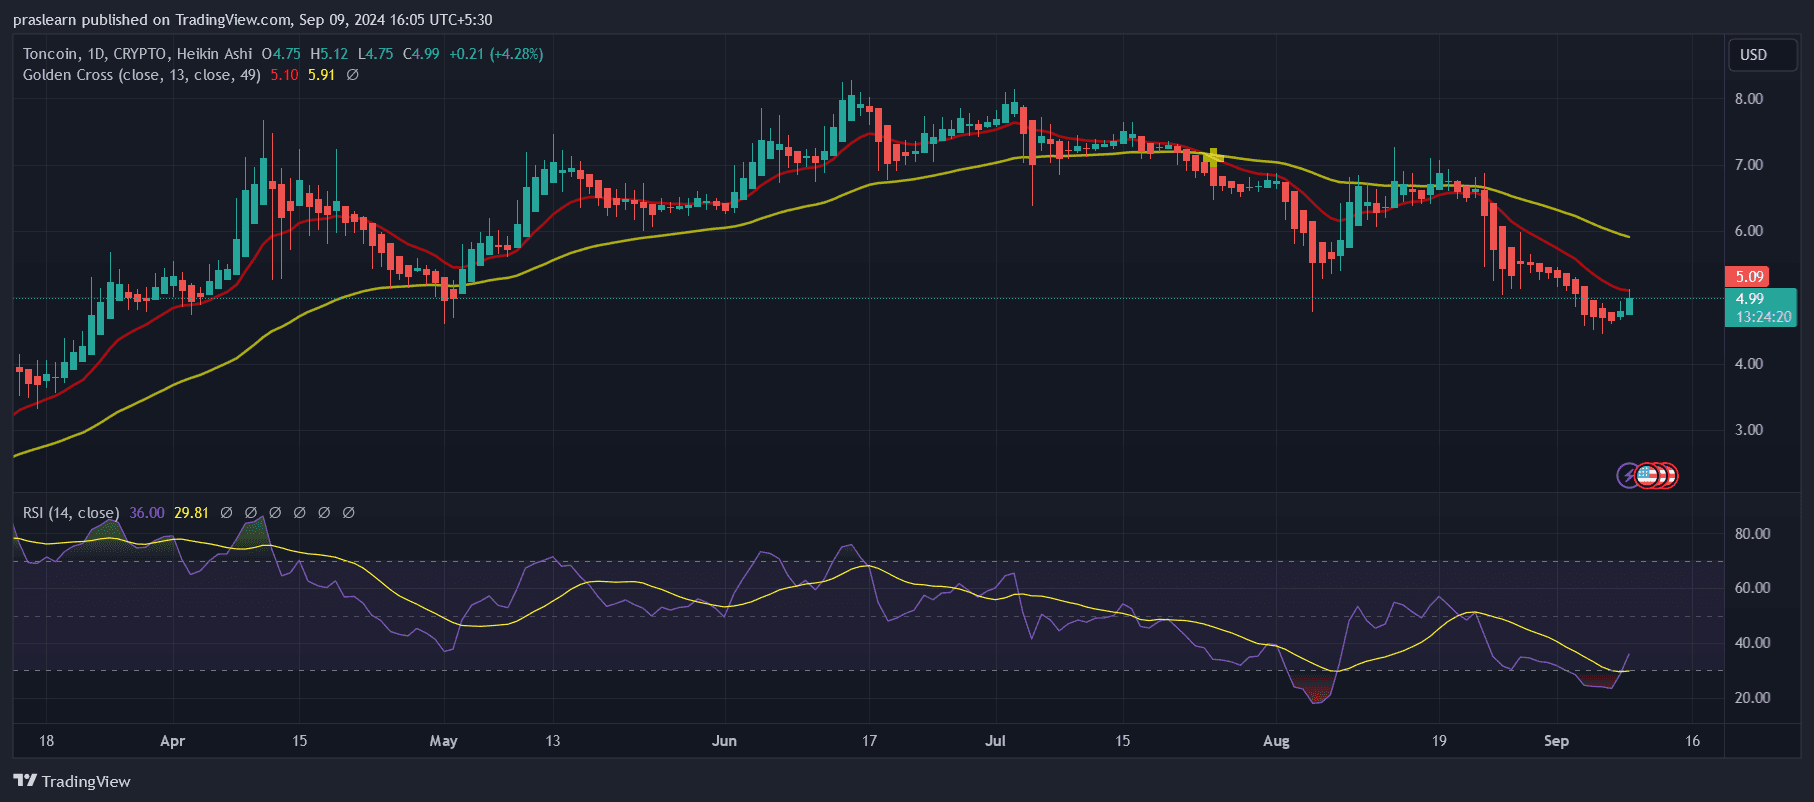Click the 8.00 price axis label
Screen dimensions: 1814x802
point(1749,99)
